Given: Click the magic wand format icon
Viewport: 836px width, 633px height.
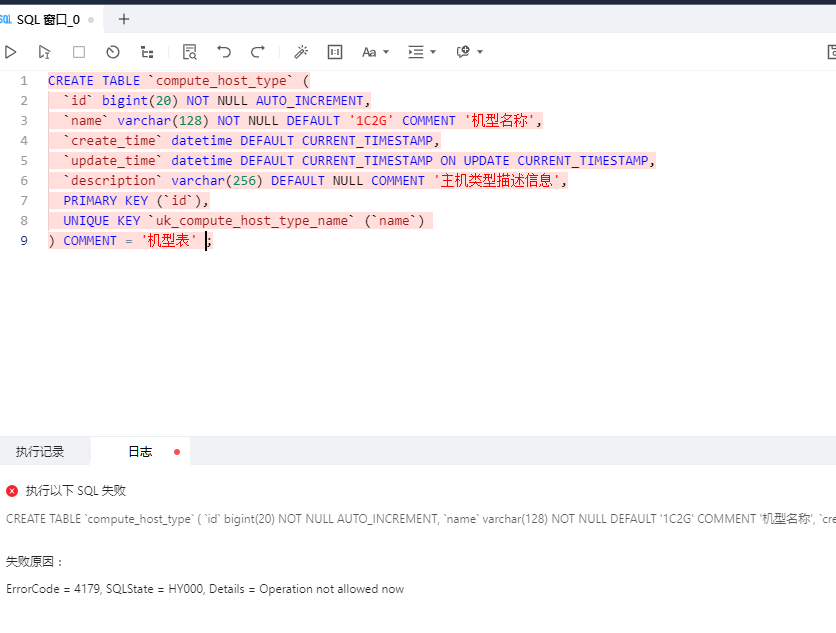Looking at the screenshot, I should pos(301,52).
